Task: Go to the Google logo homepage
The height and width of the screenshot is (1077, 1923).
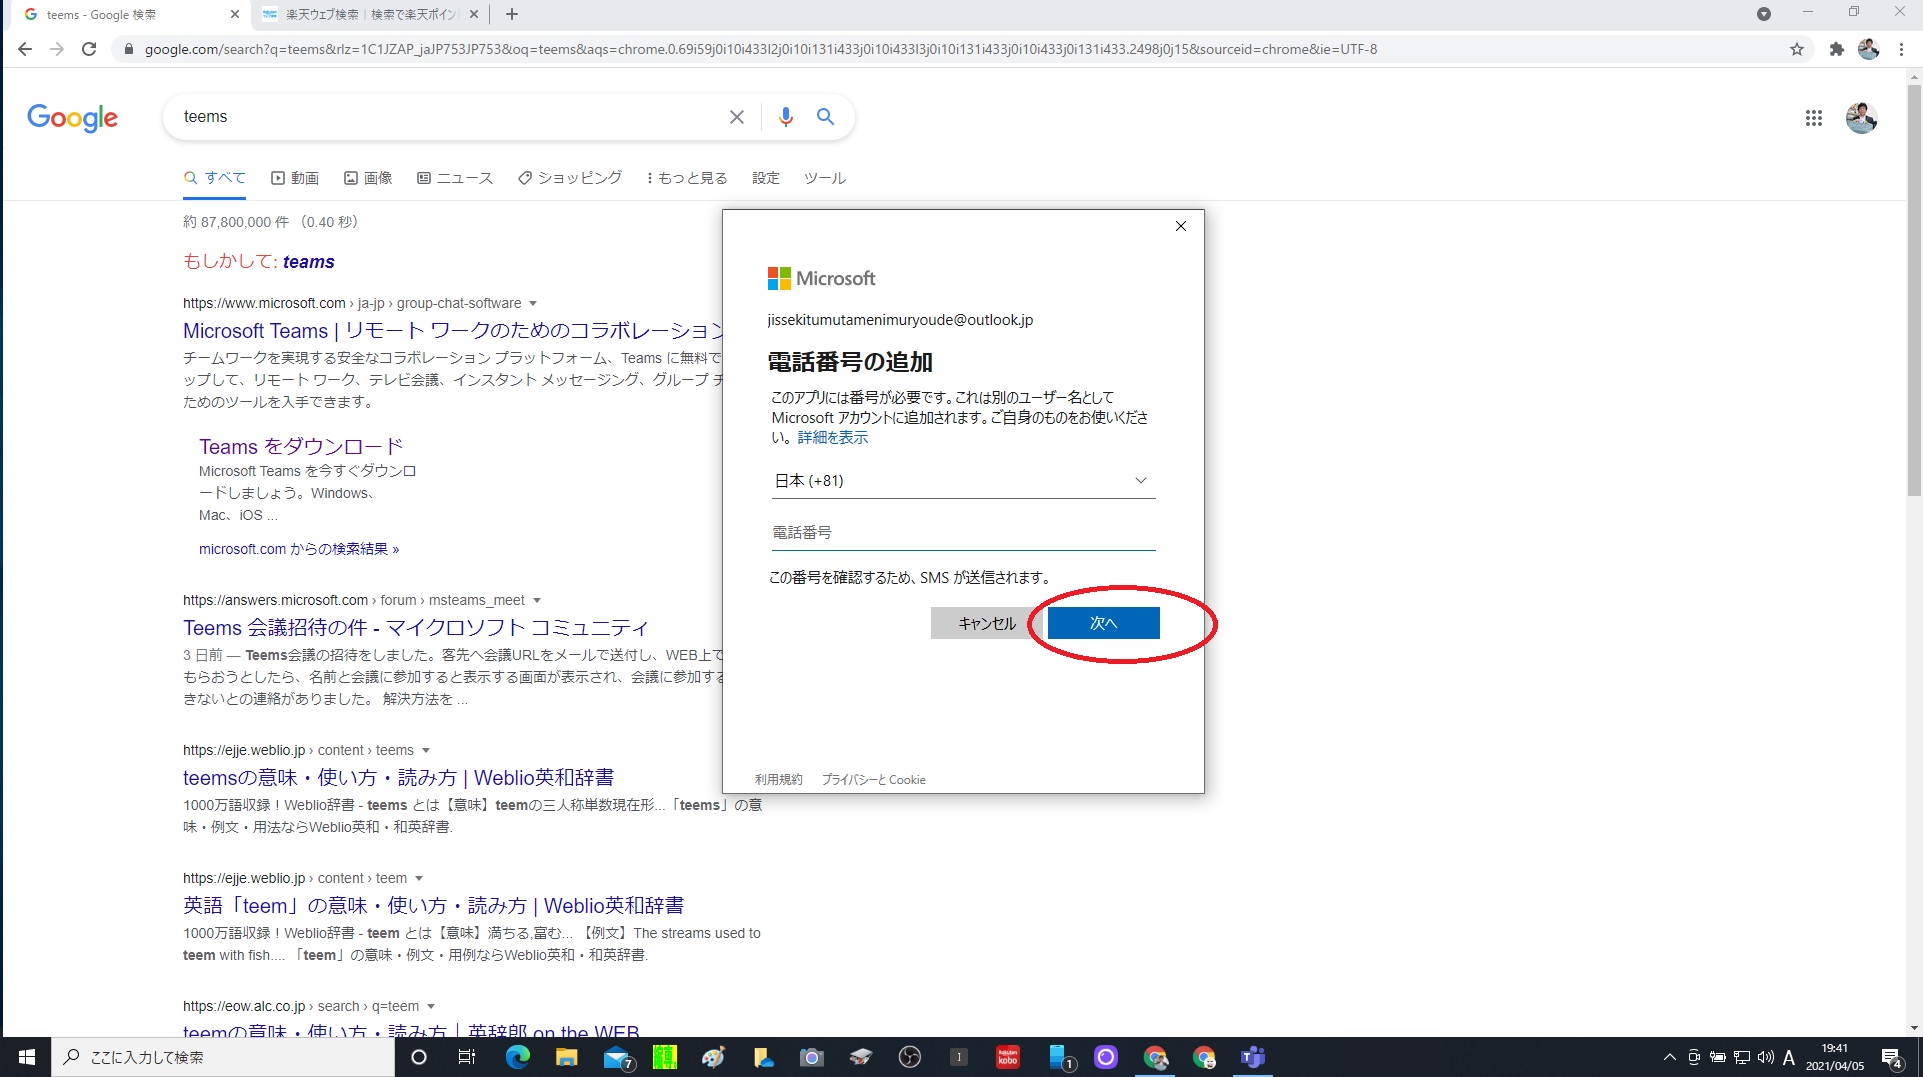Action: pyautogui.click(x=72, y=118)
